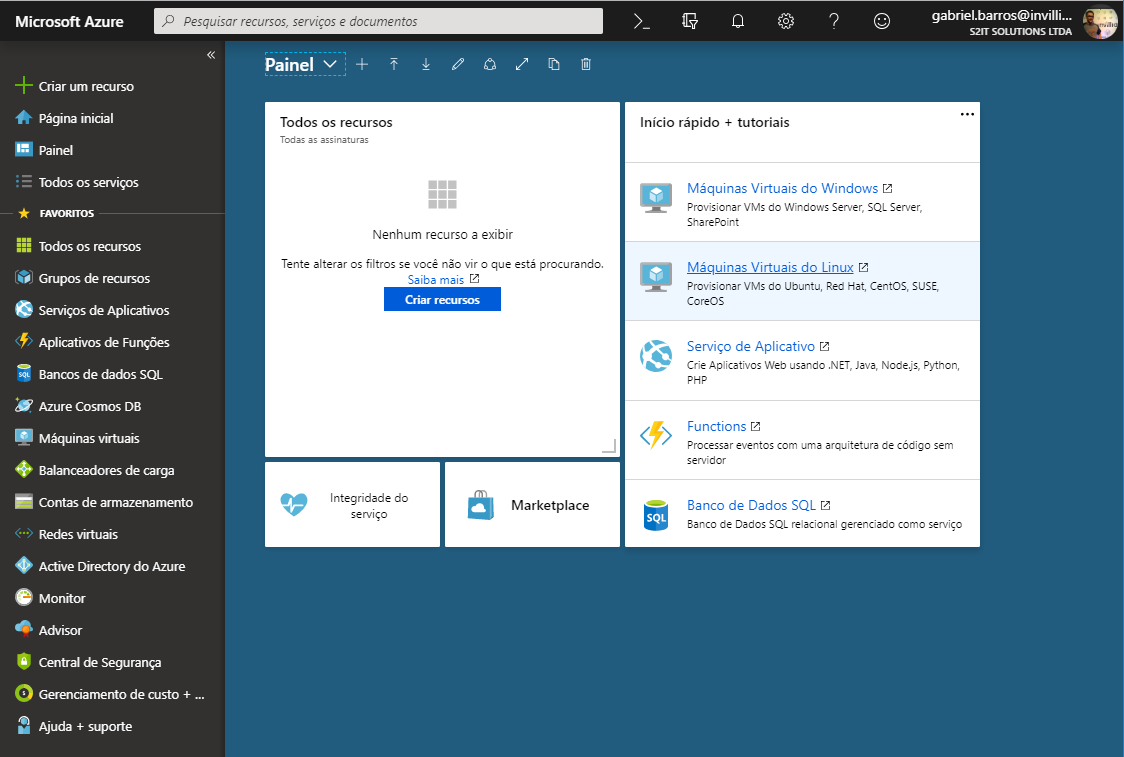This screenshot has height=757, width=1124.
Task: Click the Linux VM monitor icon
Action: [656, 277]
